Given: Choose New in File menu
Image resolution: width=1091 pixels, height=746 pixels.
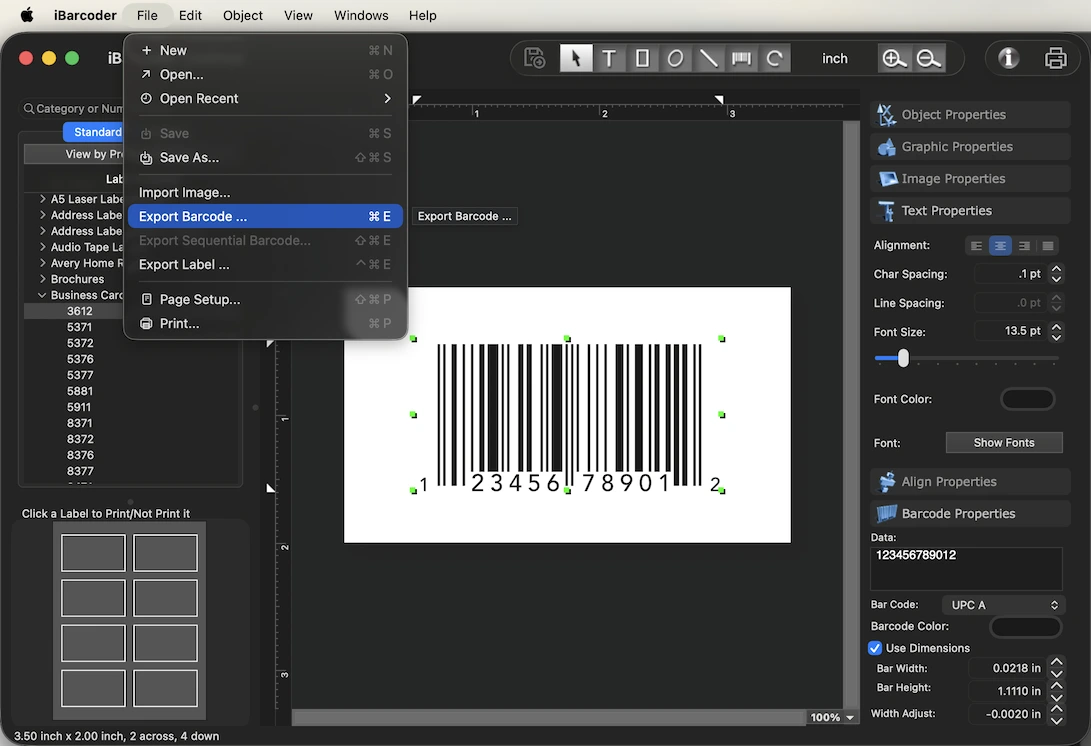Looking at the screenshot, I should click(x=265, y=50).
